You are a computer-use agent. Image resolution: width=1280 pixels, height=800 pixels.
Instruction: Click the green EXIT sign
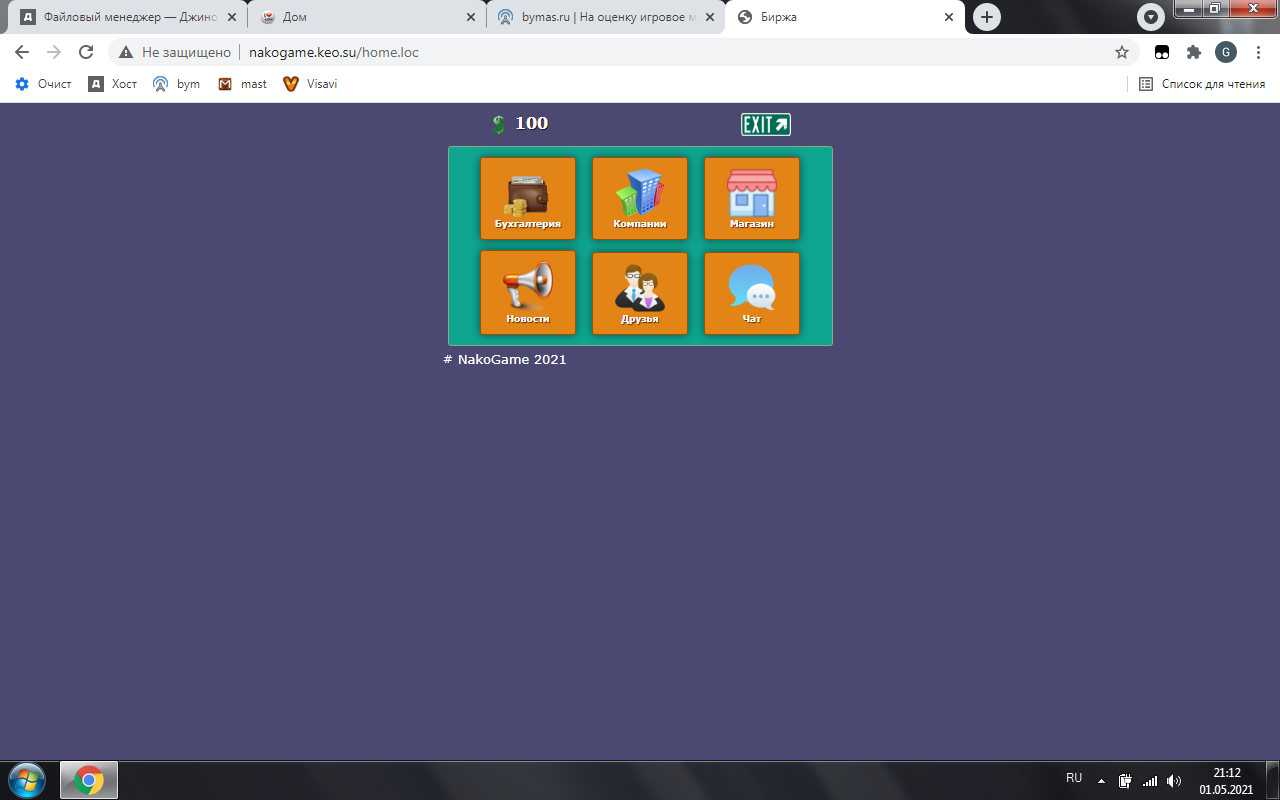765,124
